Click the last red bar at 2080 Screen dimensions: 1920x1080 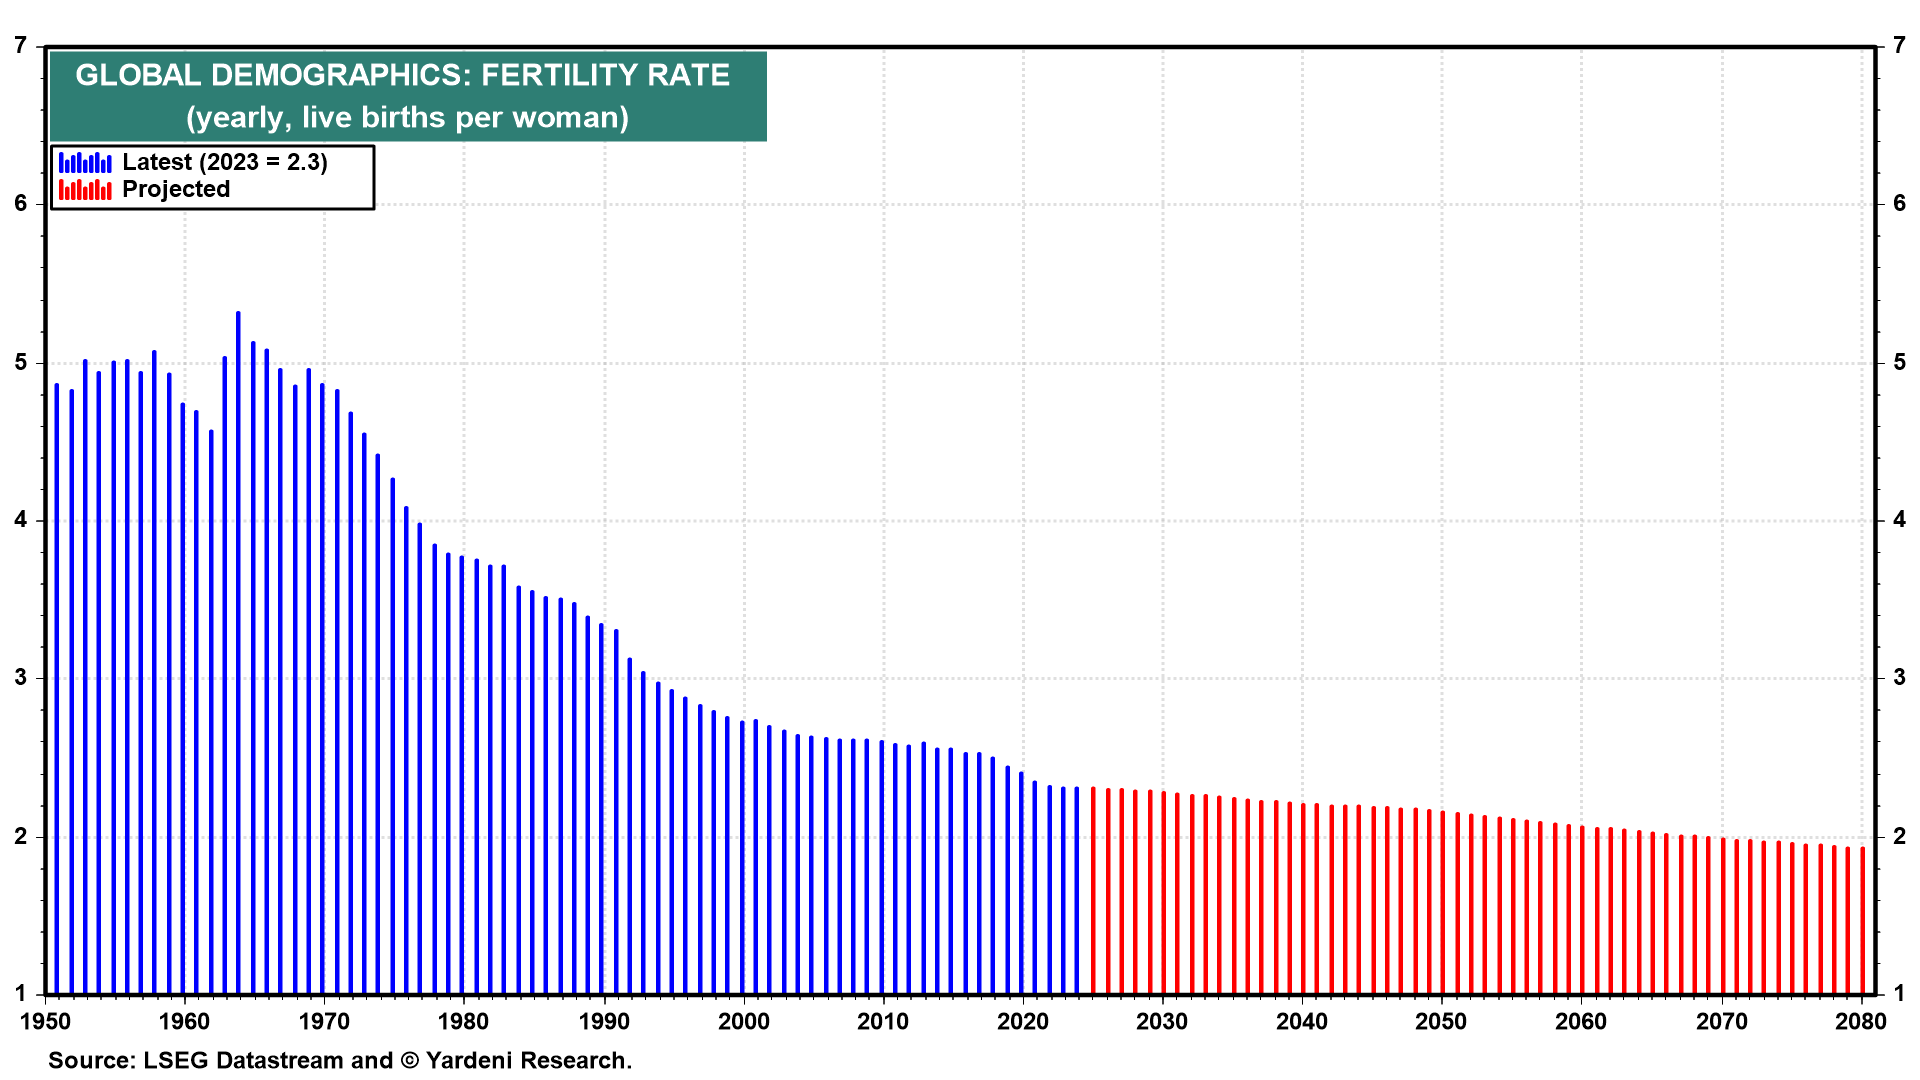click(x=1863, y=920)
